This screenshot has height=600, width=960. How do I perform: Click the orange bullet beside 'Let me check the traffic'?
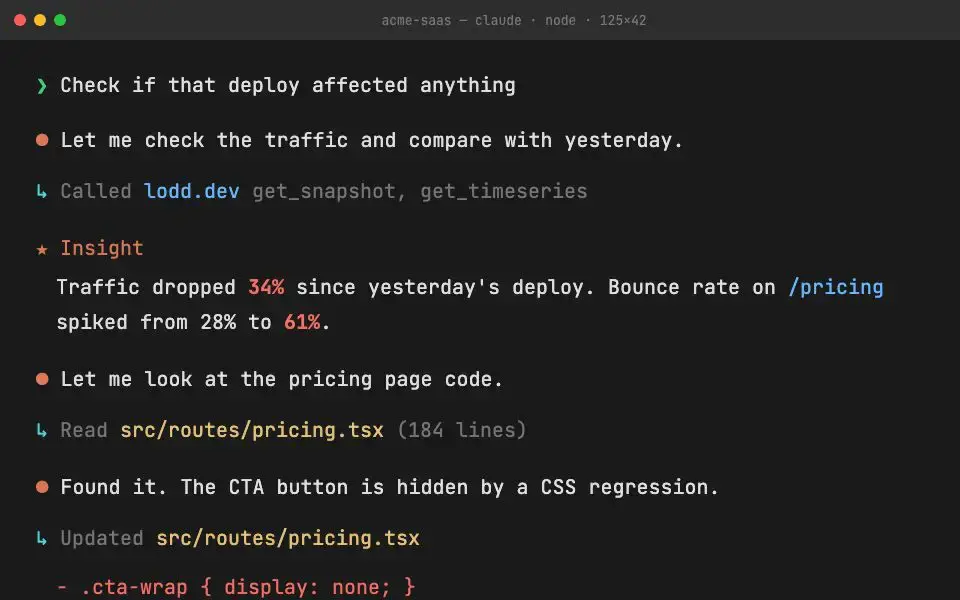(42, 140)
